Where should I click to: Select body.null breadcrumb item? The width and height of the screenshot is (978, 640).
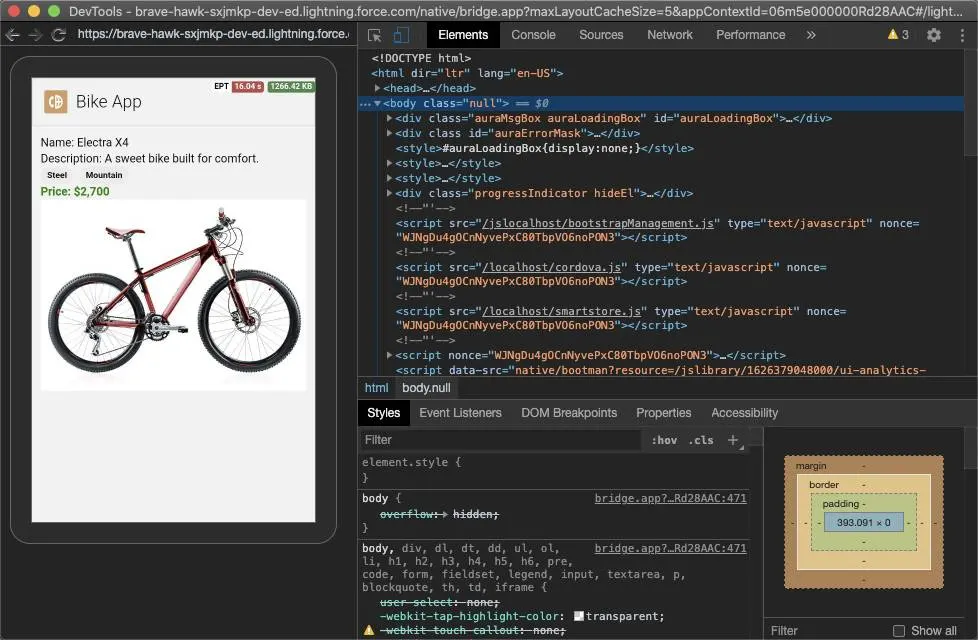pyautogui.click(x=426, y=388)
